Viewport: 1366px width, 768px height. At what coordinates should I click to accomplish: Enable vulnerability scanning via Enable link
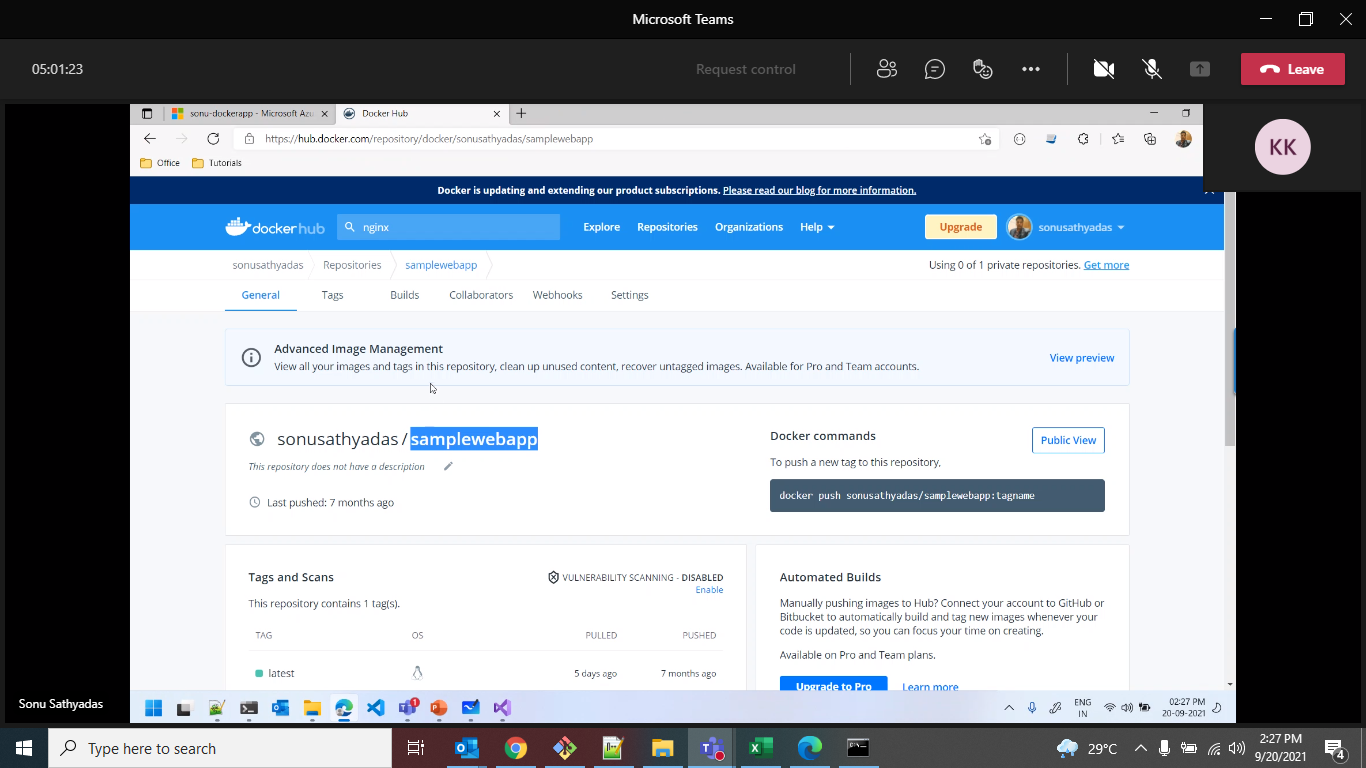pyautogui.click(x=709, y=590)
